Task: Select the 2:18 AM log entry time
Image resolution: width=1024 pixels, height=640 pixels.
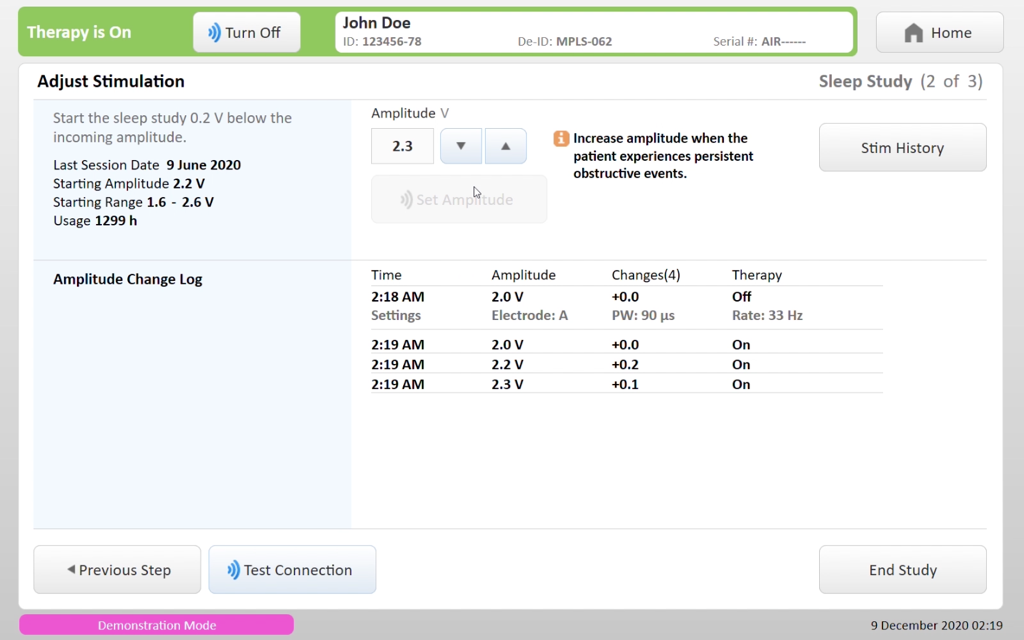Action: click(x=398, y=296)
